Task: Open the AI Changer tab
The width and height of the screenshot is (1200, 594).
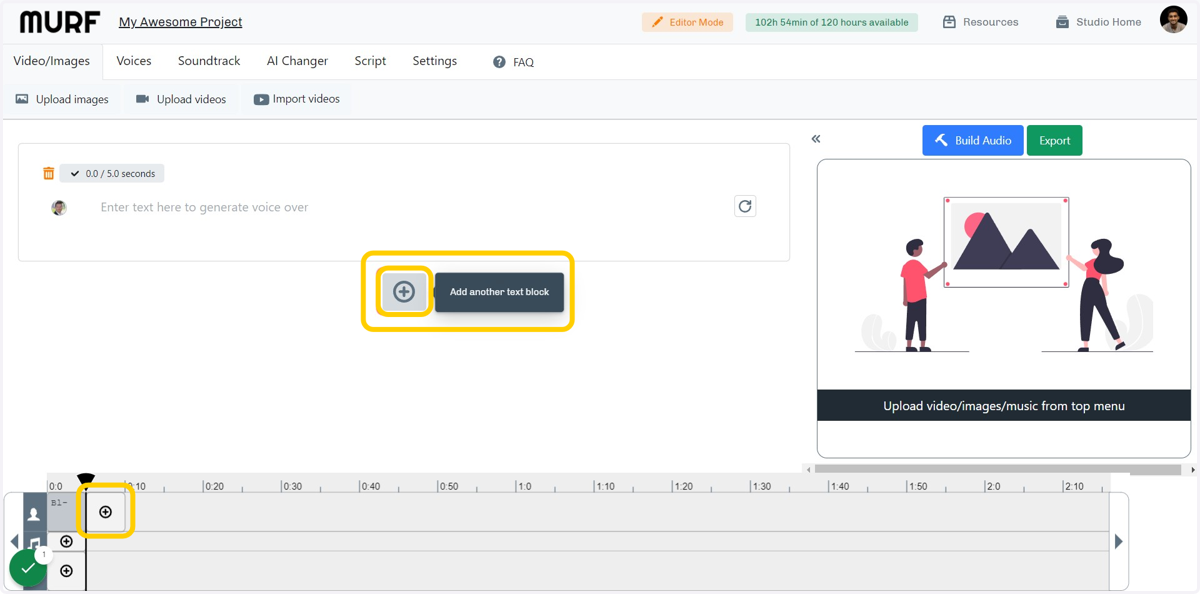Action: (x=297, y=61)
